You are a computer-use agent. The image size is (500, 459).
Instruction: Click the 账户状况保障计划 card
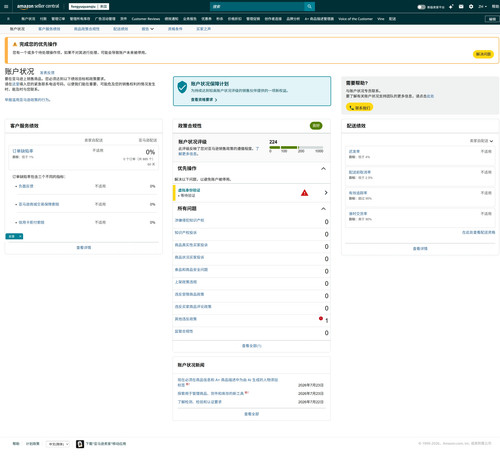tap(252, 91)
